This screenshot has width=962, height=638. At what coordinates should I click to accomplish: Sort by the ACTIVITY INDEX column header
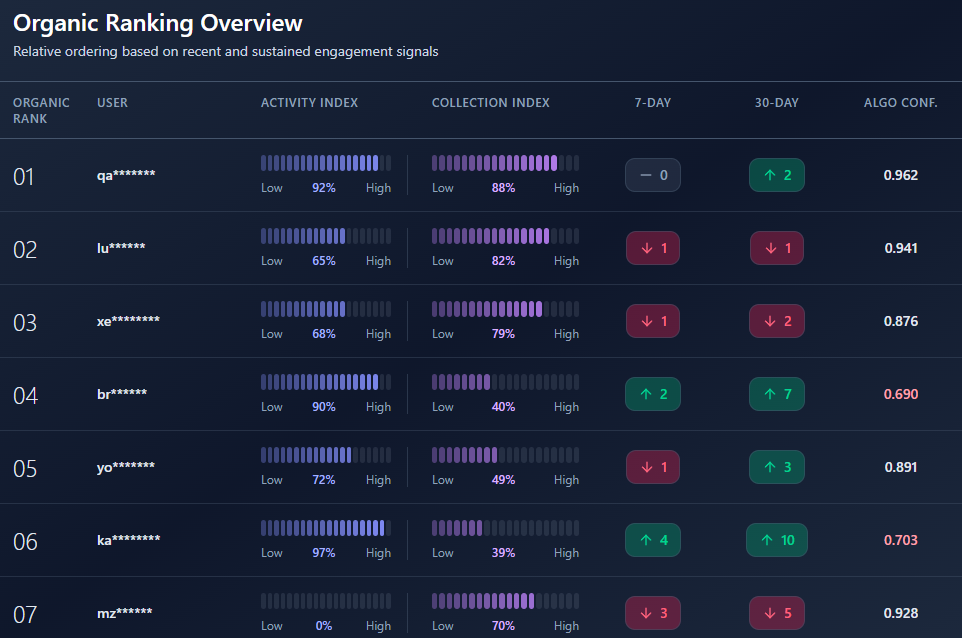tap(309, 102)
